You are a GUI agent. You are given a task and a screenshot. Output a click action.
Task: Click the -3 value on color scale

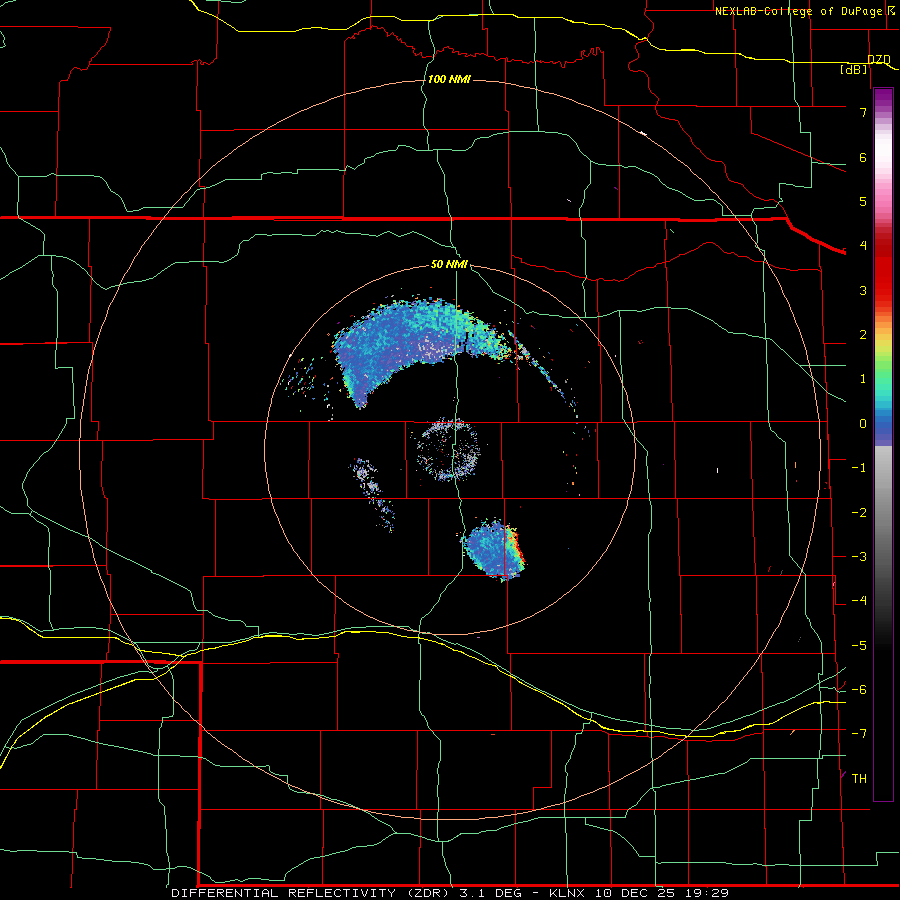tap(859, 557)
